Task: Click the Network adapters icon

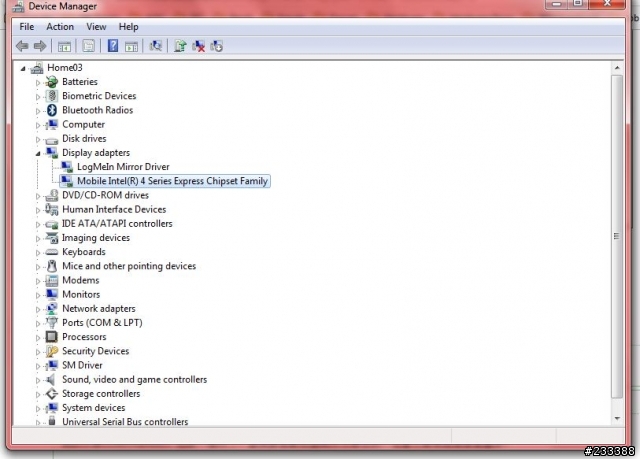Action: (52, 309)
